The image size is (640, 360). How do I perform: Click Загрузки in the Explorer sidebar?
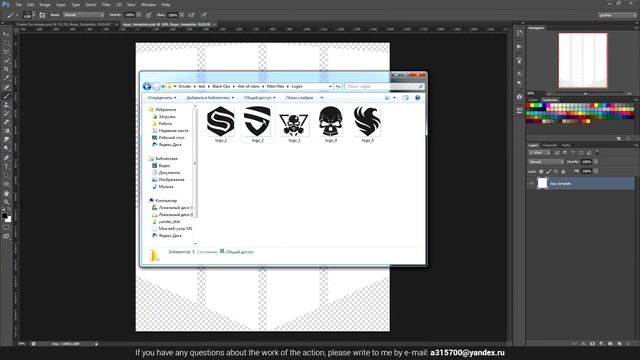click(167, 117)
